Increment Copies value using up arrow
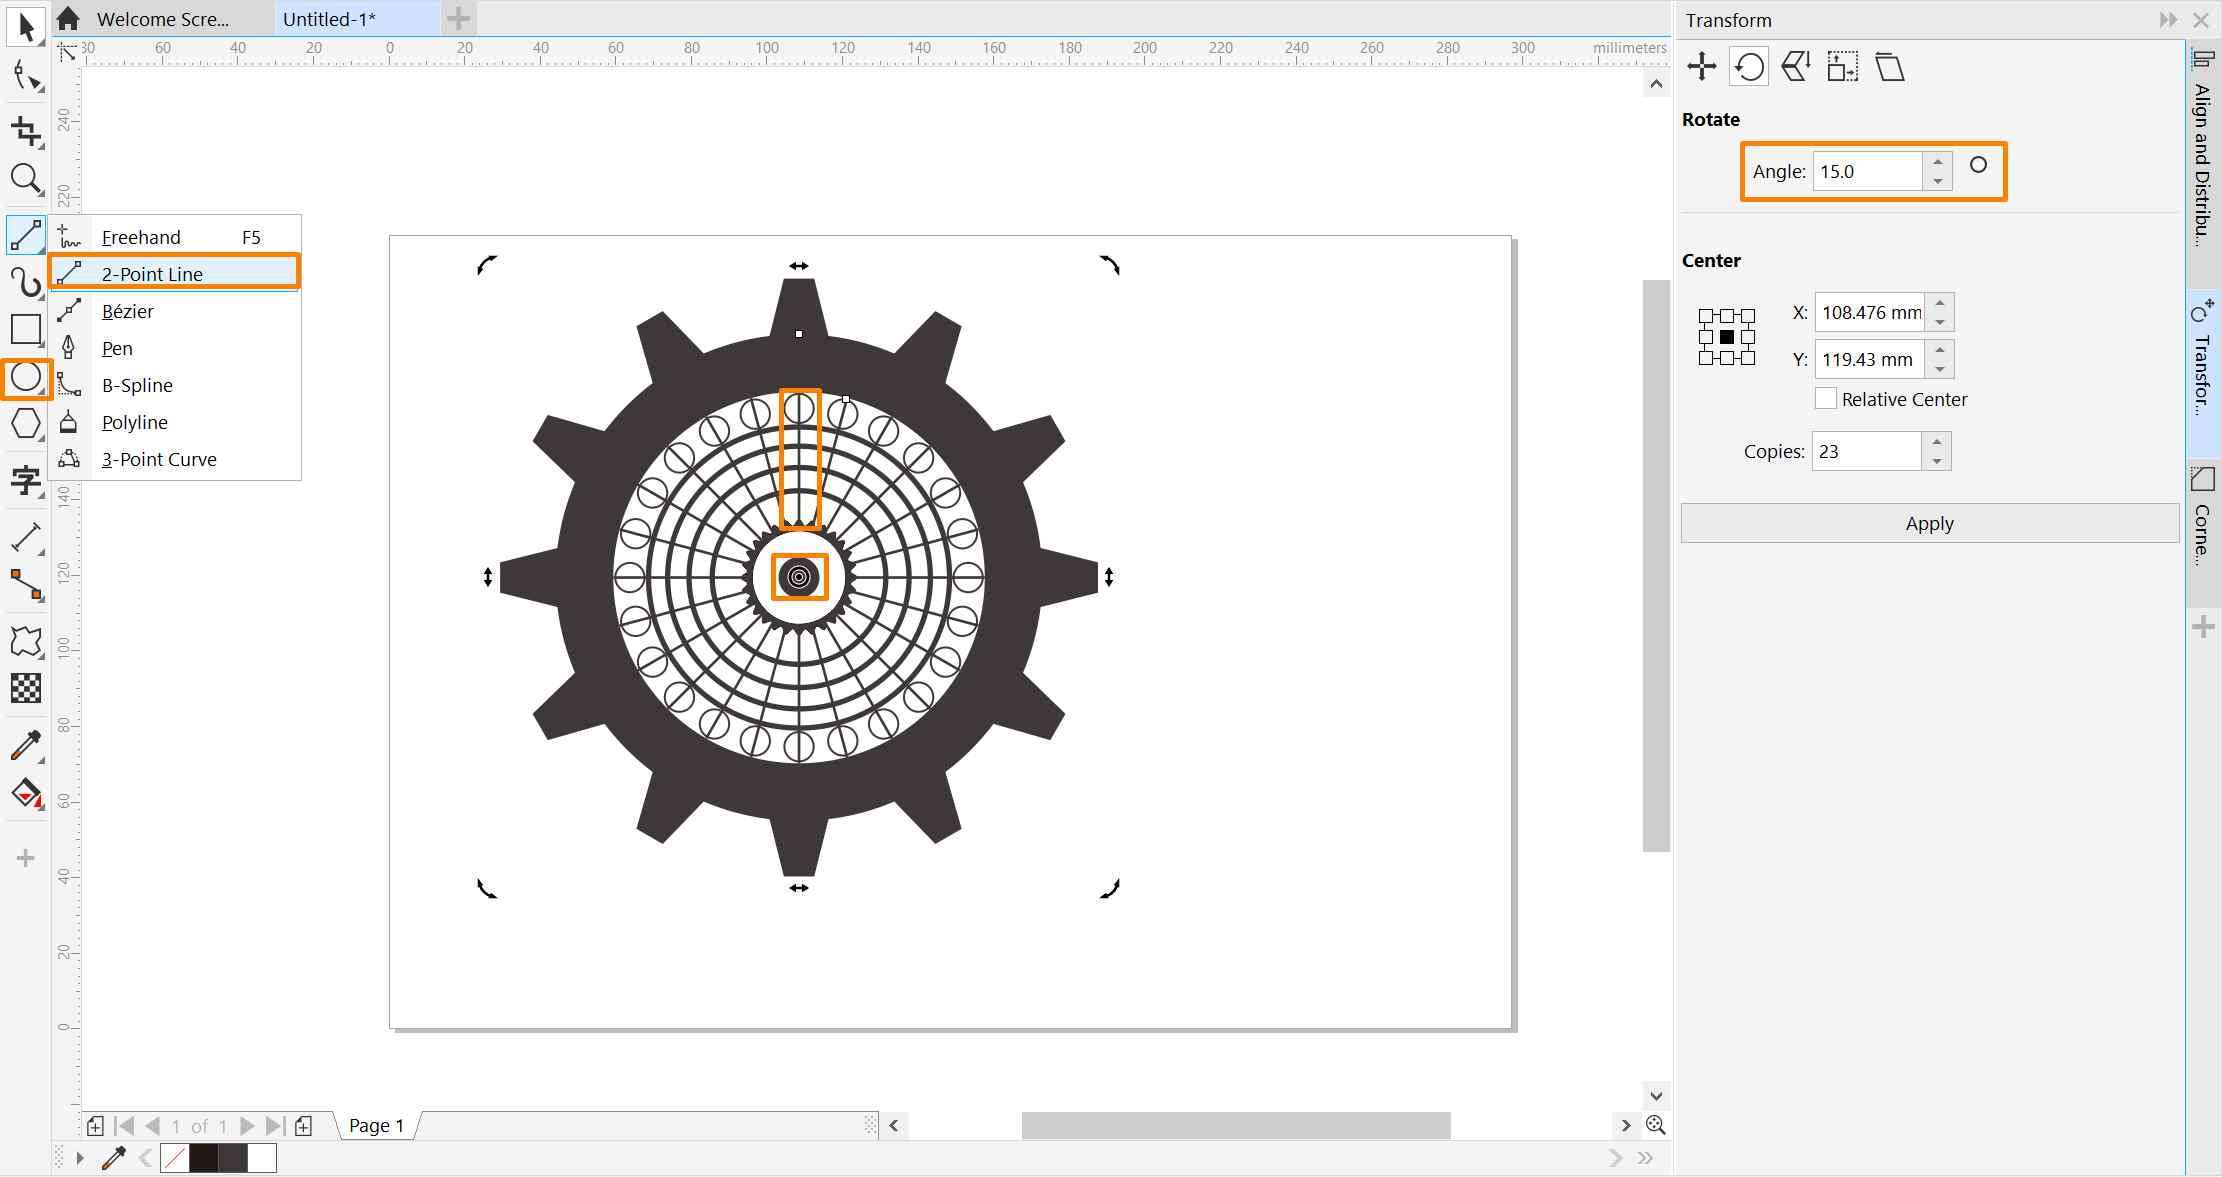 1938,444
